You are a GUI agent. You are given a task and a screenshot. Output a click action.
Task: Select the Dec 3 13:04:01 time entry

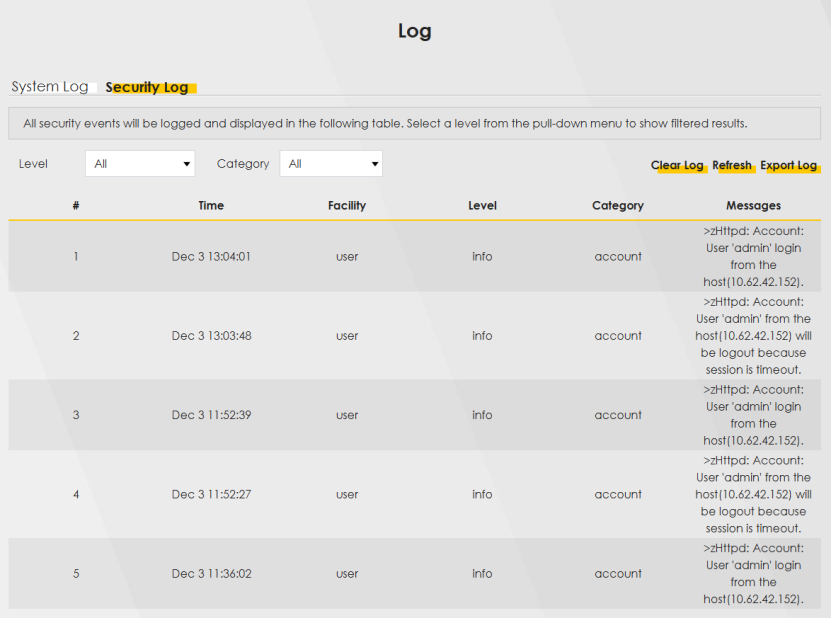(x=211, y=256)
